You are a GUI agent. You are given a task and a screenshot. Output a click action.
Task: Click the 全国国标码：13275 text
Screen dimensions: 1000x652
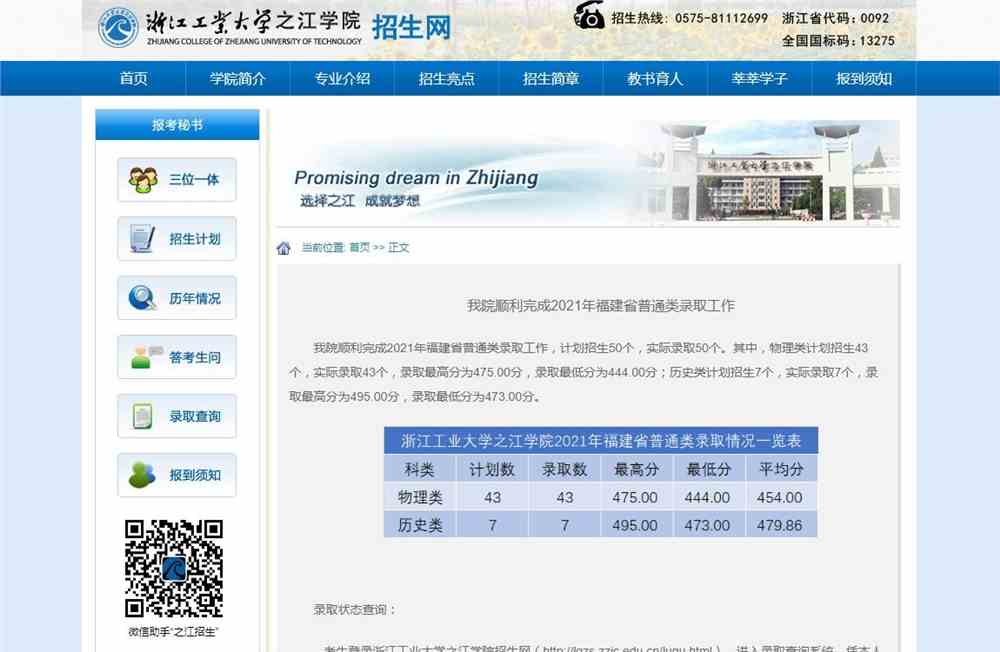(x=839, y=41)
